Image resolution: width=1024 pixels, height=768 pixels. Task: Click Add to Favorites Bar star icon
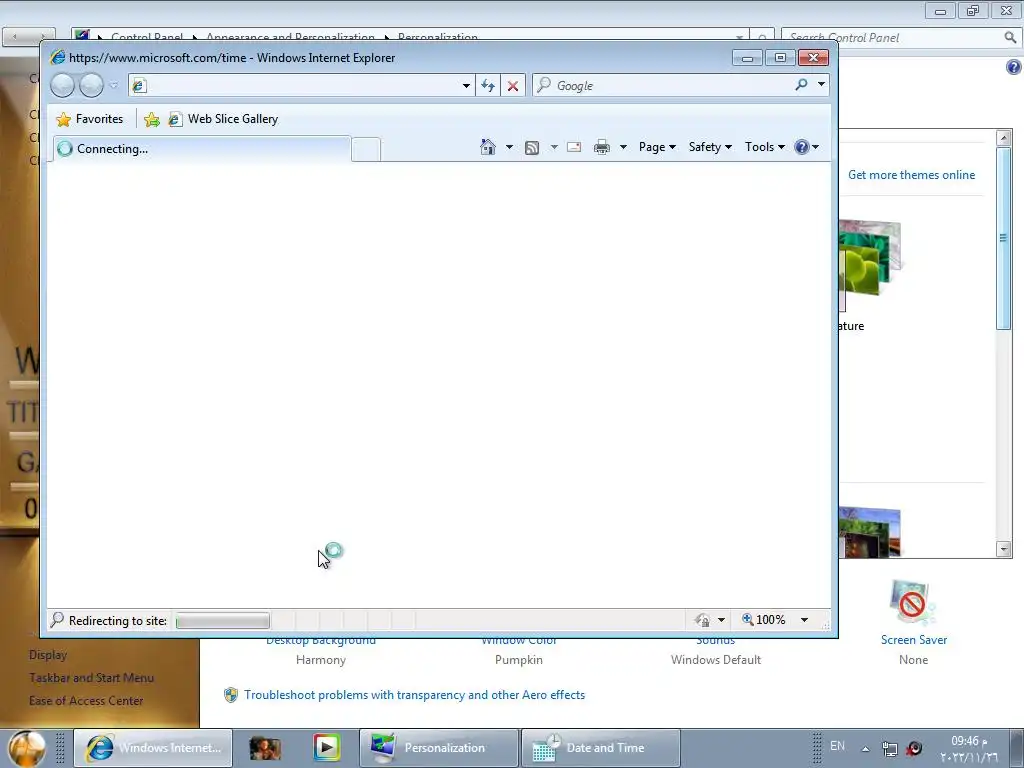pyautogui.click(x=152, y=120)
